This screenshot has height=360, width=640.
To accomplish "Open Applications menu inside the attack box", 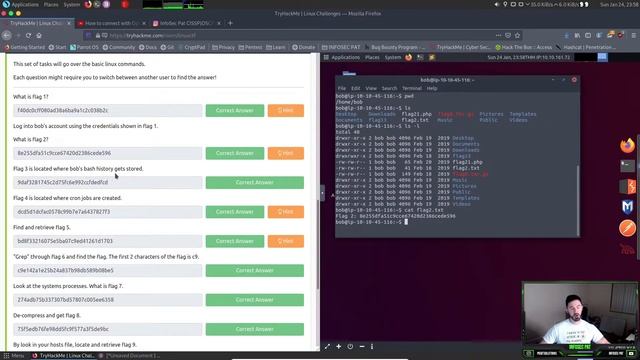I will tap(345, 58).
